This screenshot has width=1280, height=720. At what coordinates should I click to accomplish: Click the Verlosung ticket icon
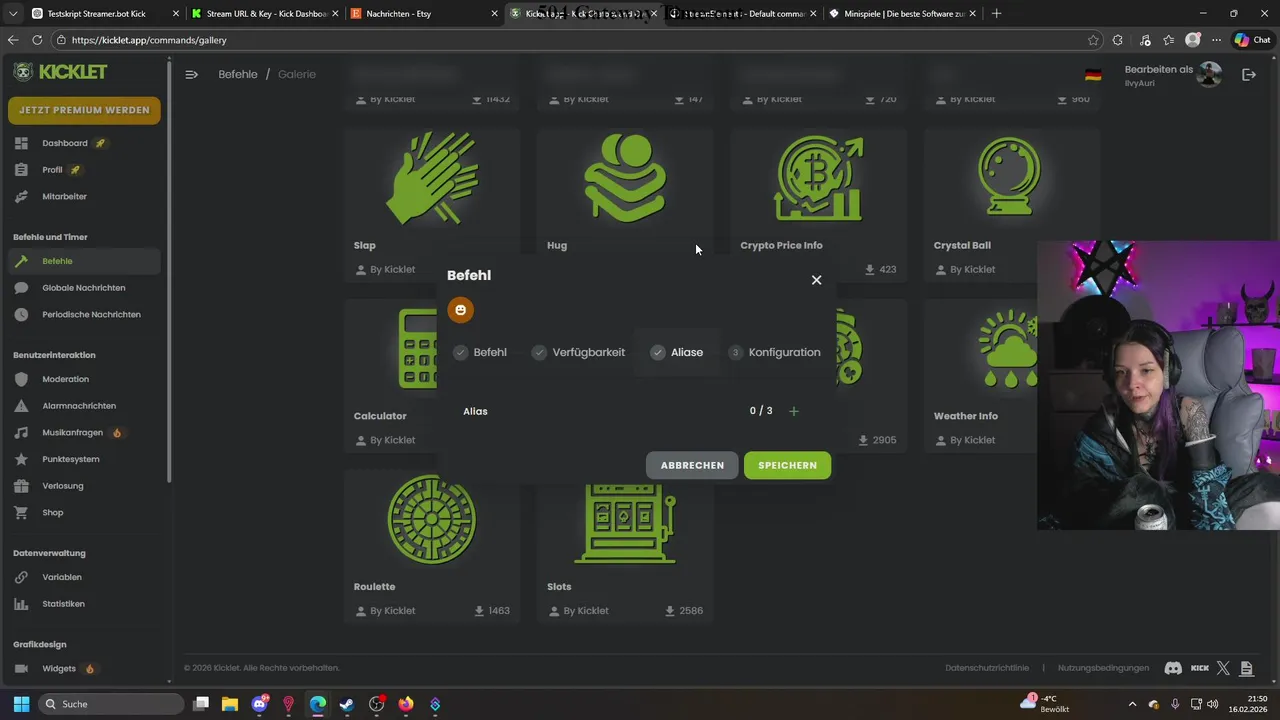(21, 486)
